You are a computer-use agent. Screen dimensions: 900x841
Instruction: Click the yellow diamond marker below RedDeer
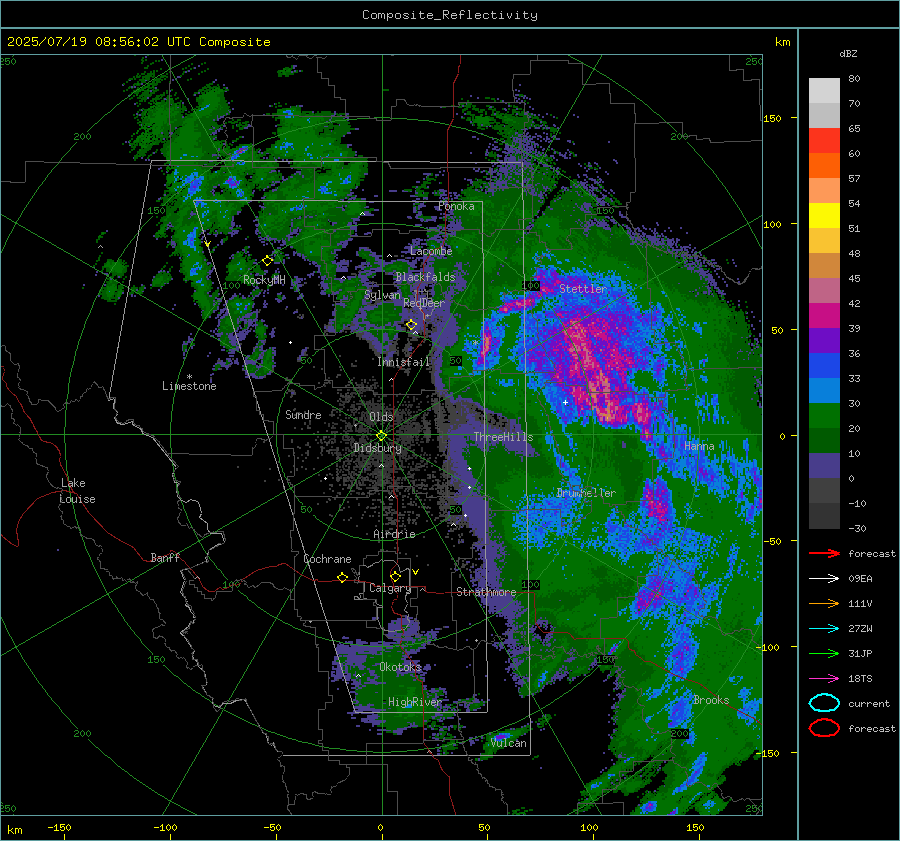pos(411,325)
